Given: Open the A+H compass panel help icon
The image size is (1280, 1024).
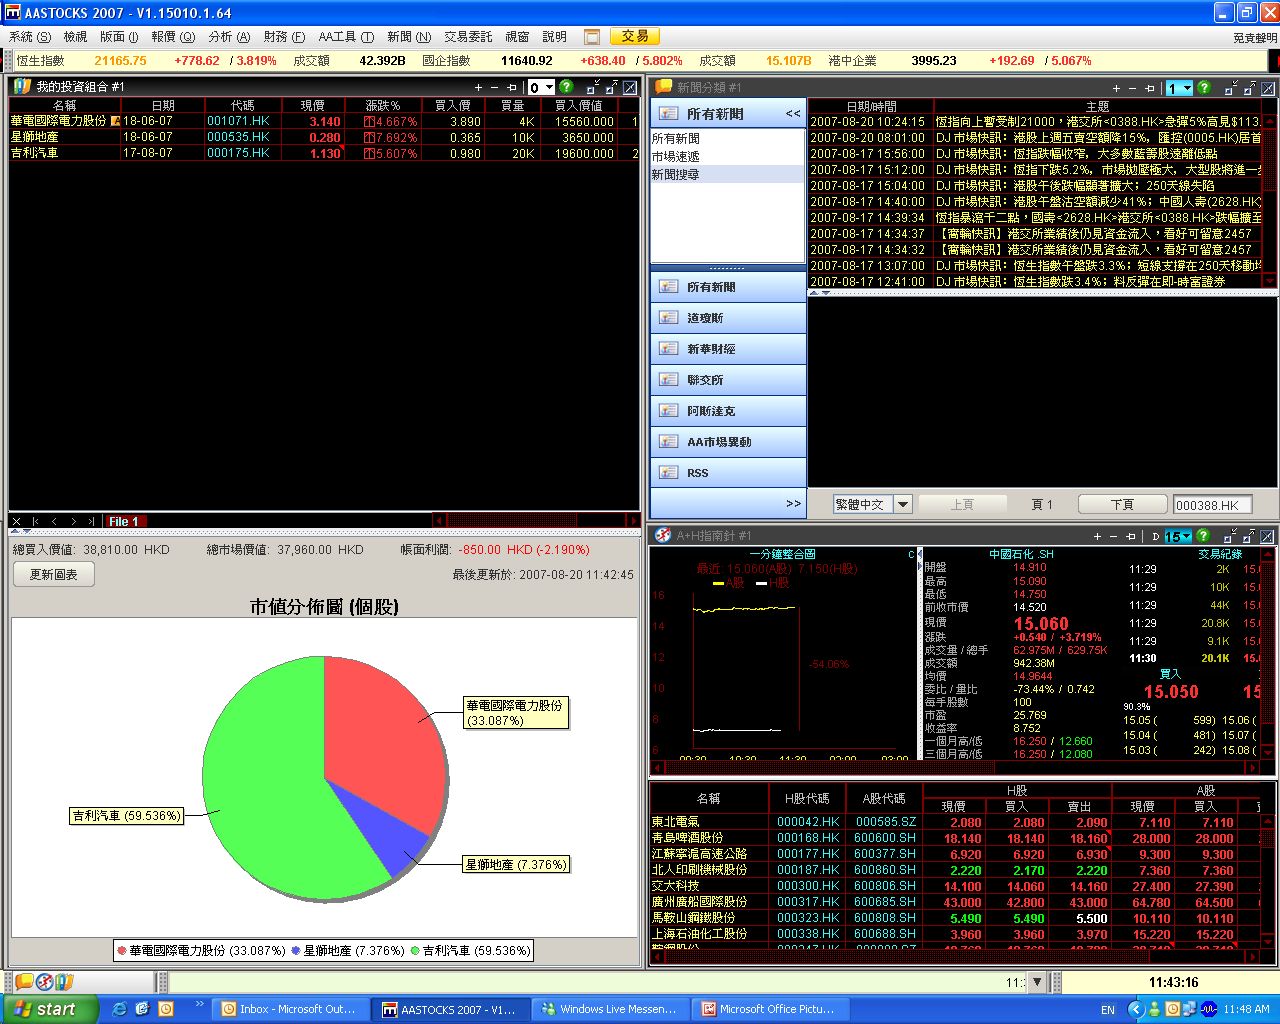Looking at the screenshot, I should 1203,536.
